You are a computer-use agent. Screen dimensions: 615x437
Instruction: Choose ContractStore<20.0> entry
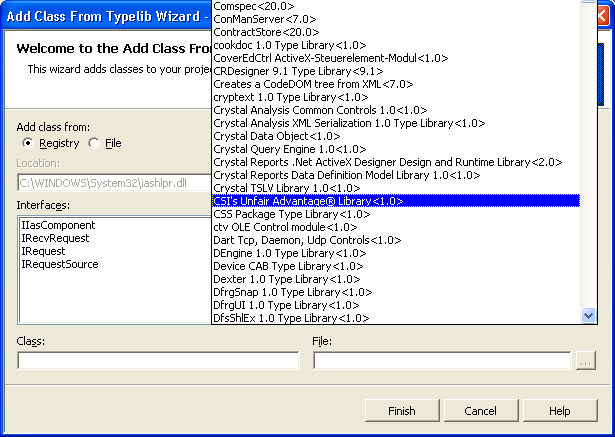click(x=396, y=32)
